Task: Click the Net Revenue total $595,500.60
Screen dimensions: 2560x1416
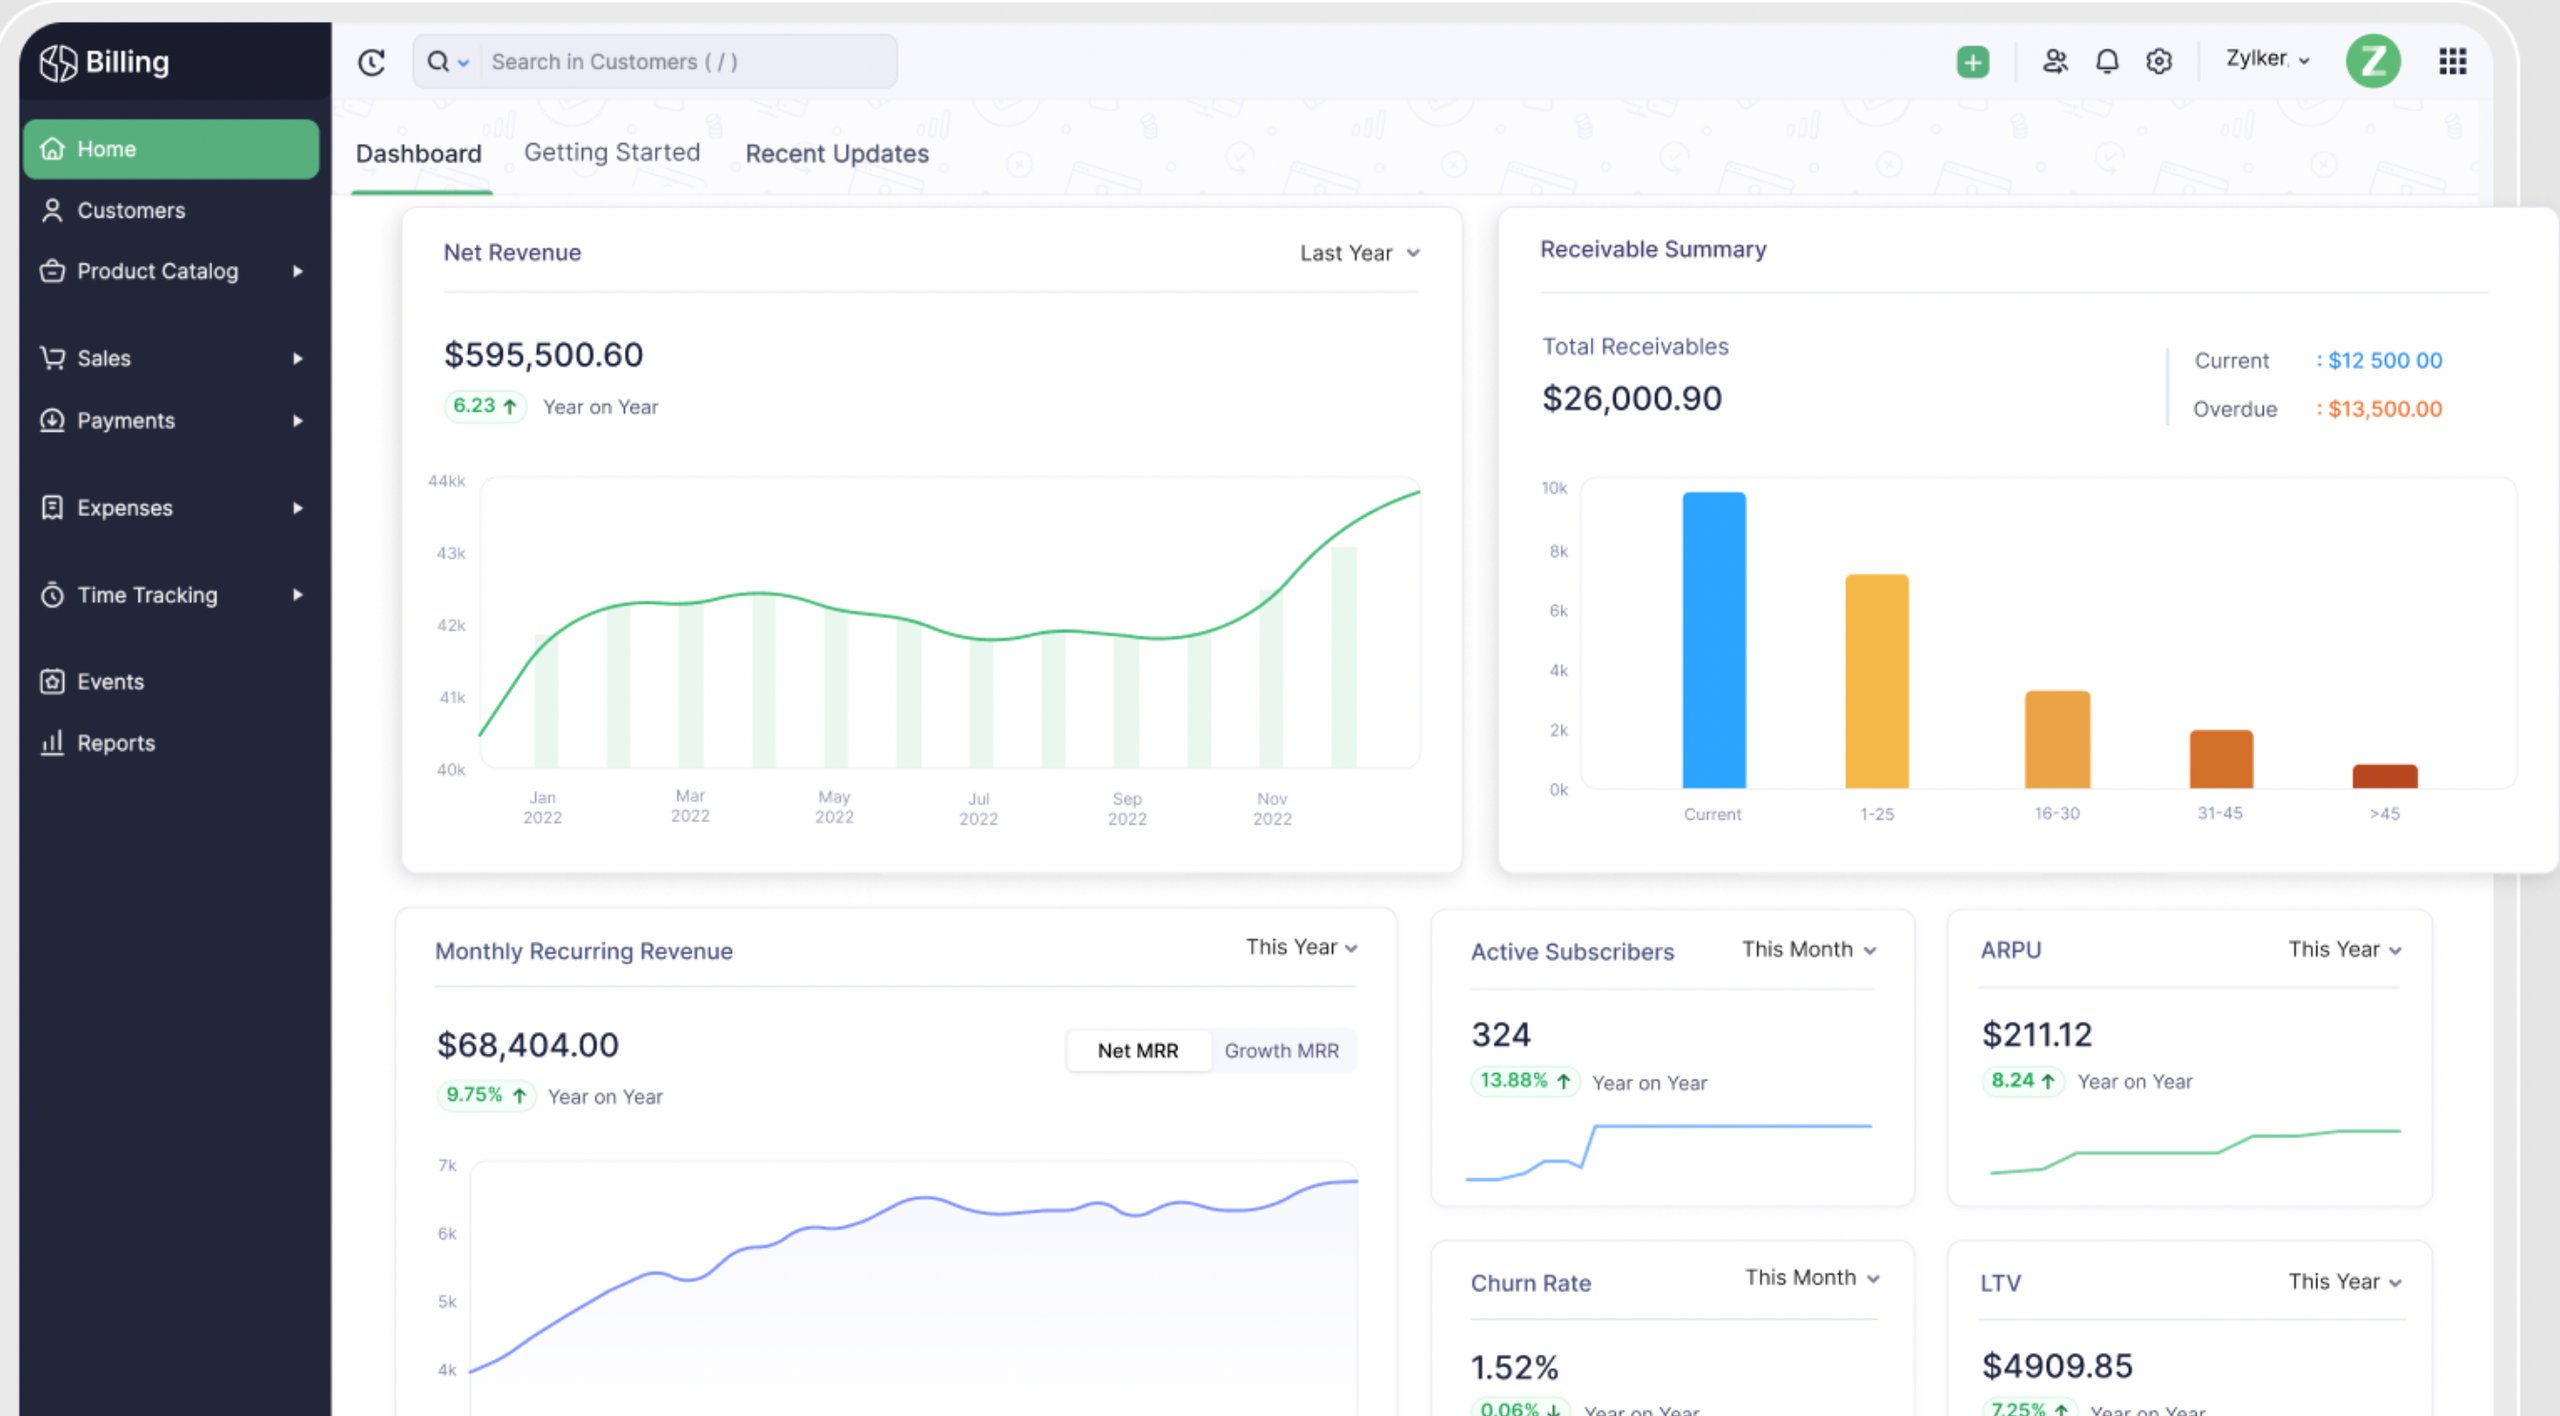Action: pyautogui.click(x=543, y=355)
